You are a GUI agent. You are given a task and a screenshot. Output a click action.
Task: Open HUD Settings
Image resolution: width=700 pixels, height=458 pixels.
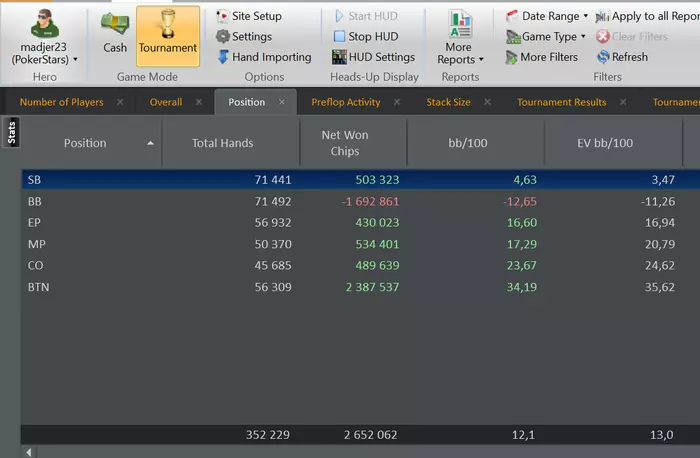pyautogui.click(x=373, y=57)
